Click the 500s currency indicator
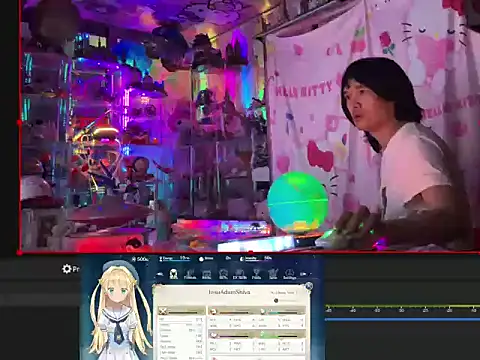Viewport: 480px width, 360px height. click(140, 259)
